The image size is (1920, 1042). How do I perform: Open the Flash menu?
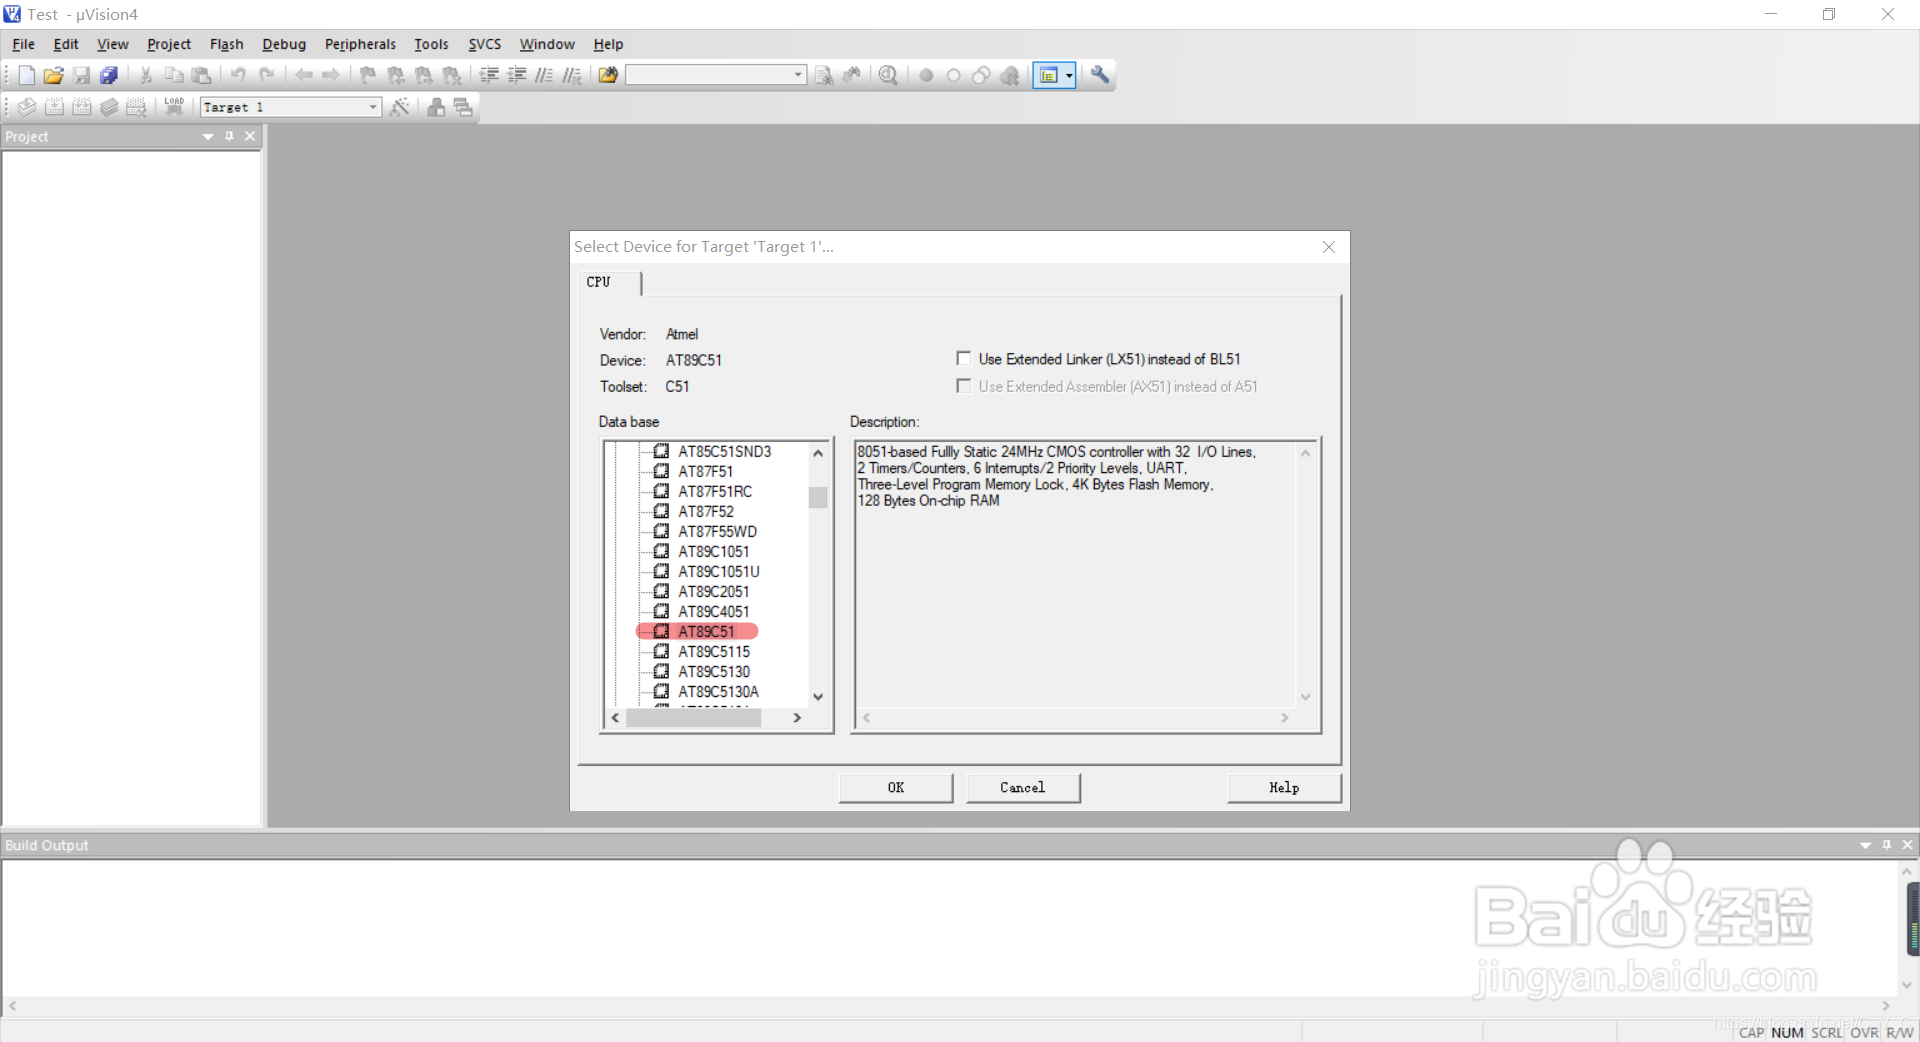(x=227, y=44)
